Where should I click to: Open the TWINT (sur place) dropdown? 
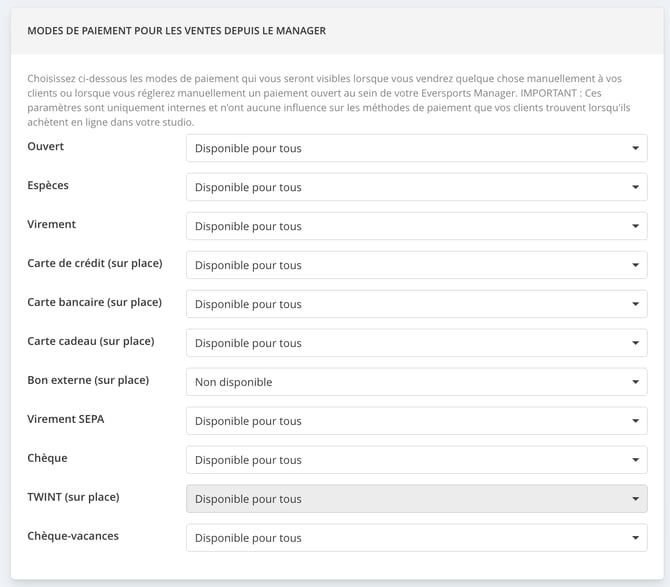coord(417,499)
